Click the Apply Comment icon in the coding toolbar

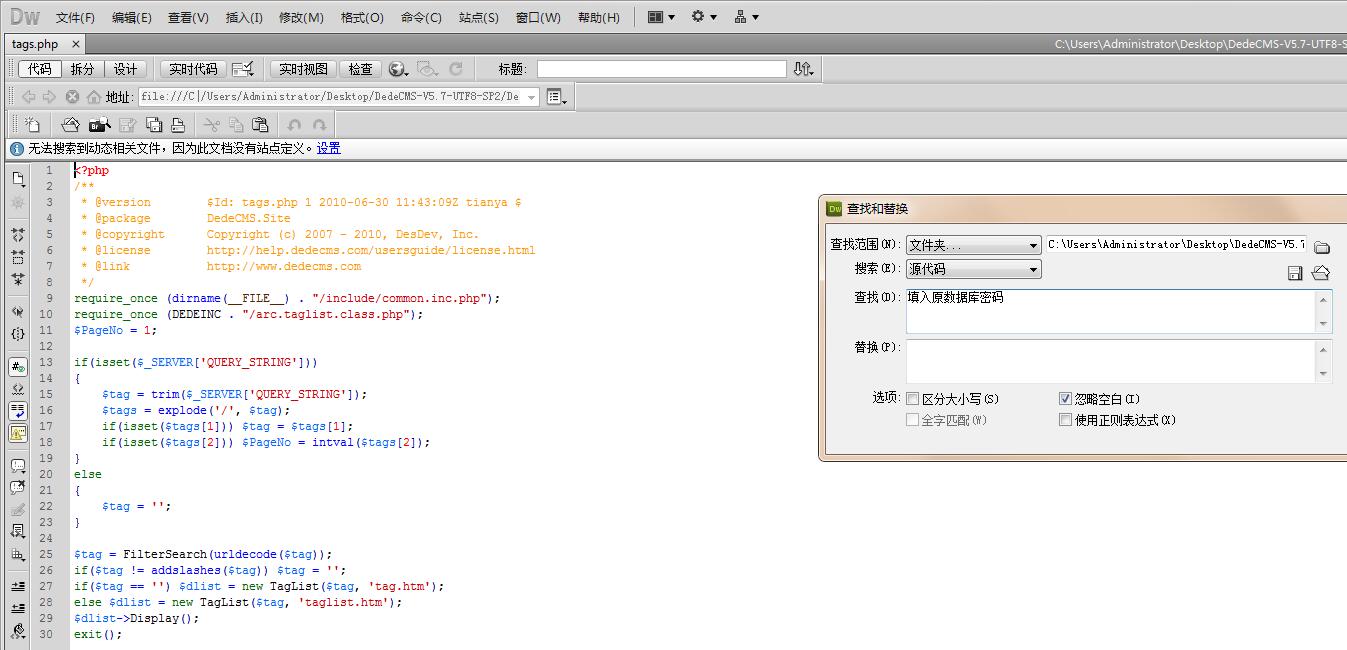pyautogui.click(x=18, y=466)
